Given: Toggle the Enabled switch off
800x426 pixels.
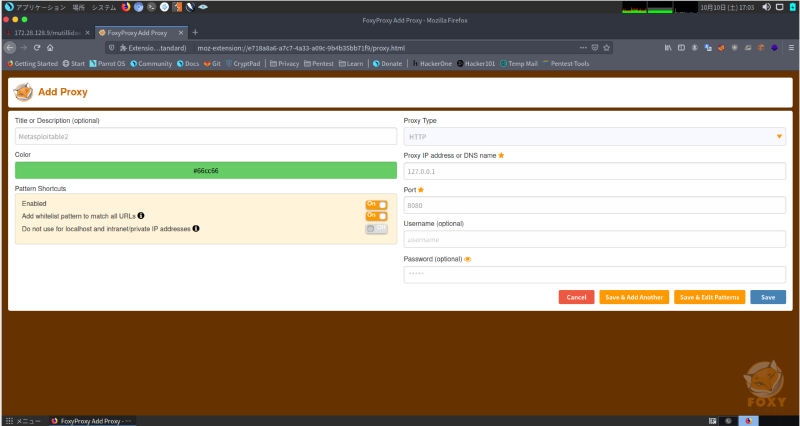Looking at the screenshot, I should click(376, 204).
